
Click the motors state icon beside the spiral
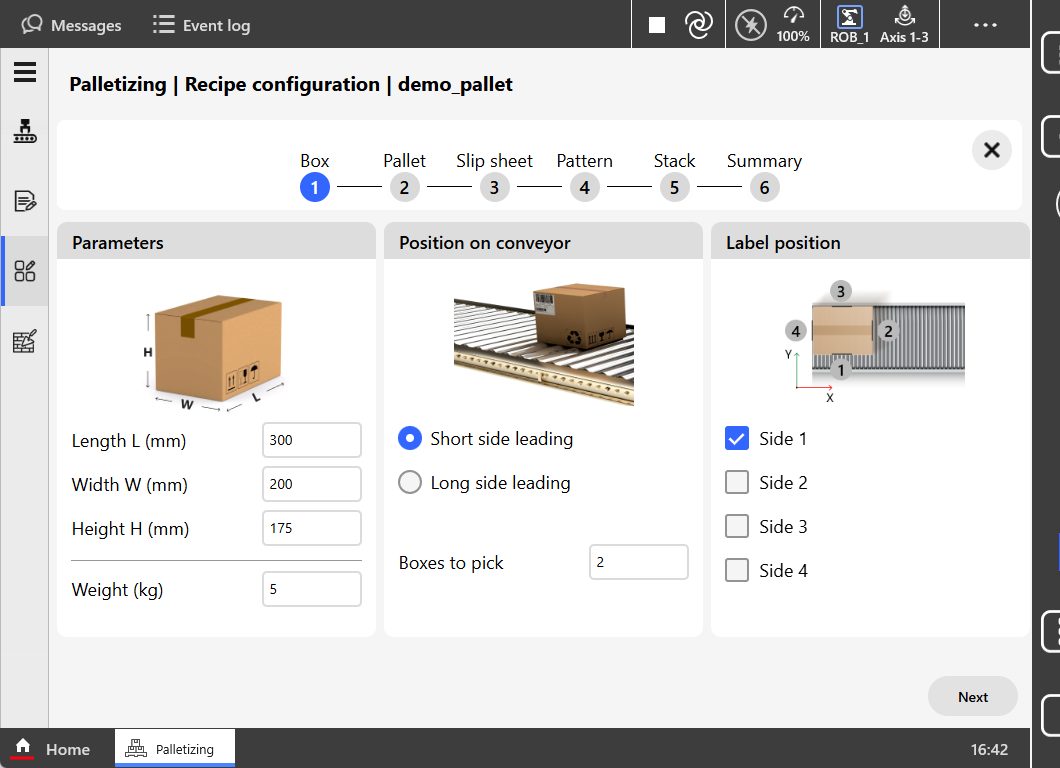750,25
